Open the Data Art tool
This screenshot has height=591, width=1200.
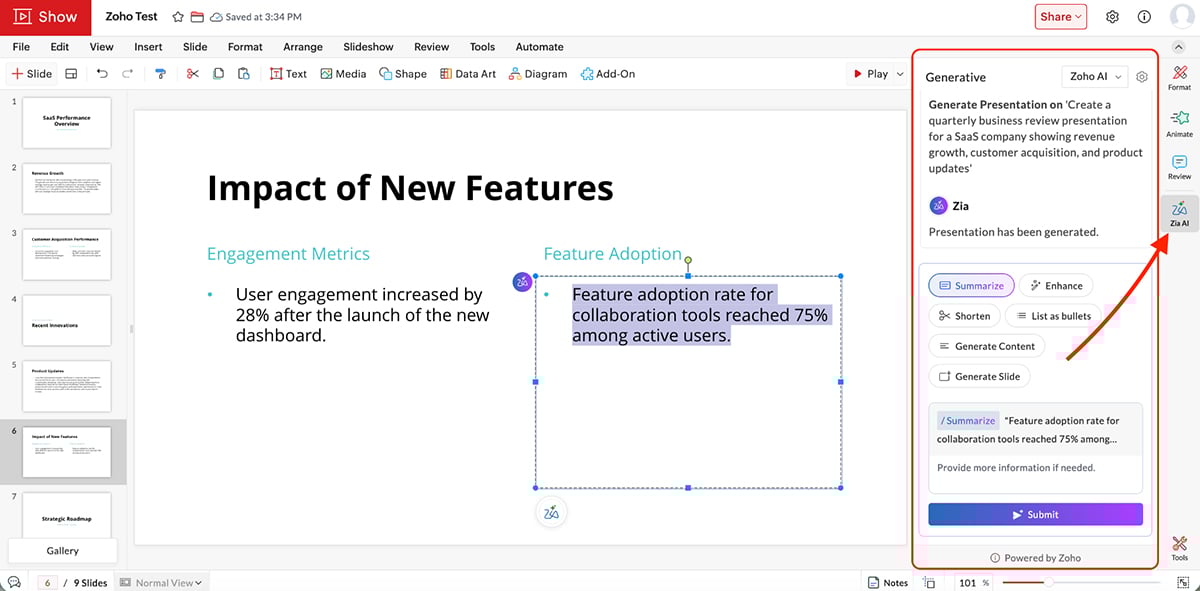point(467,73)
